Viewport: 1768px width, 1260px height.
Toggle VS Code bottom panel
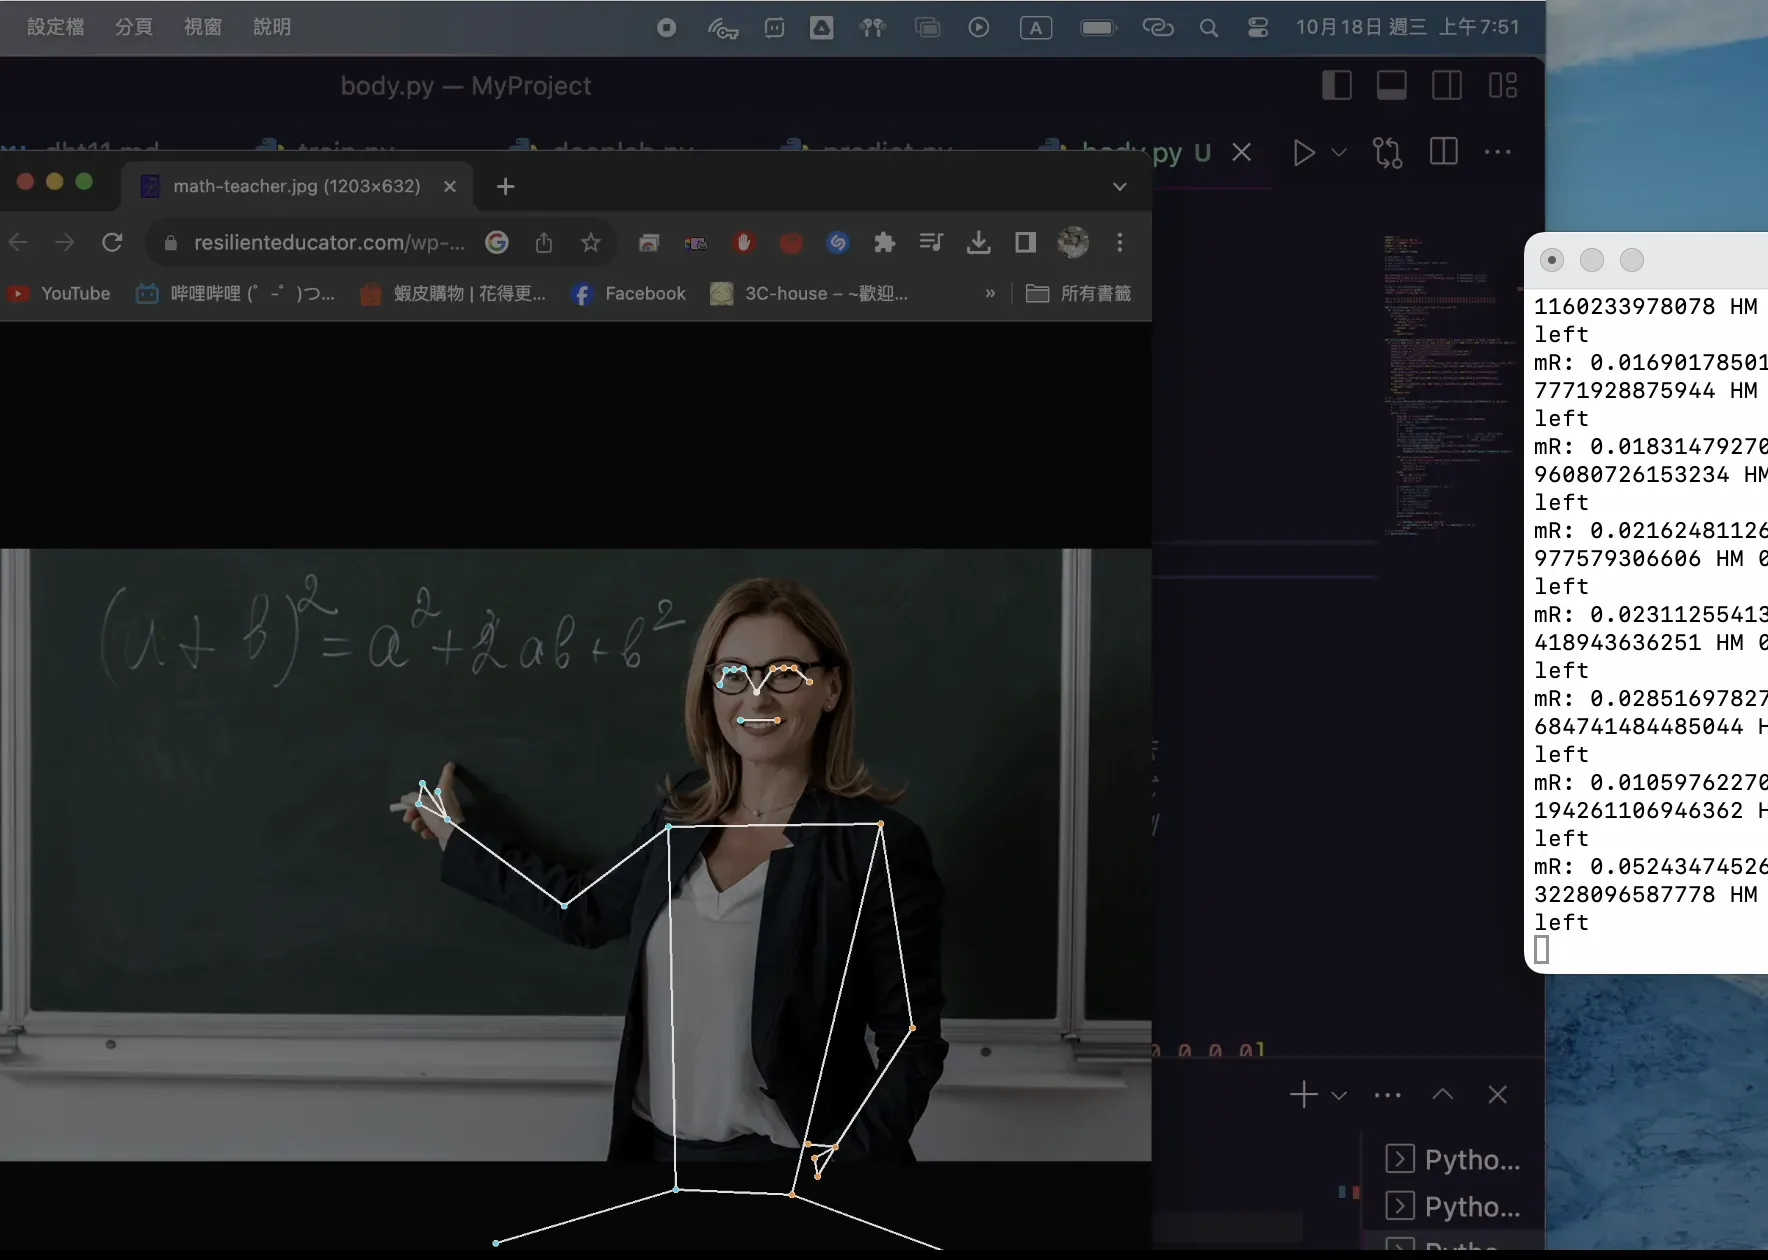tap(1392, 85)
